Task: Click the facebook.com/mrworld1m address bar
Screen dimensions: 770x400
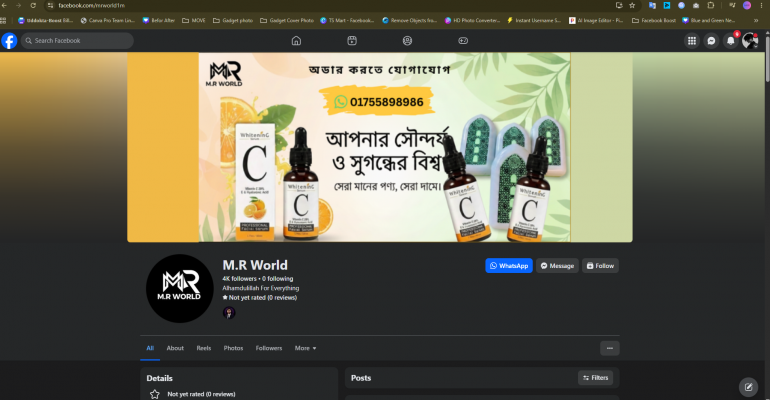Action: click(x=91, y=5)
